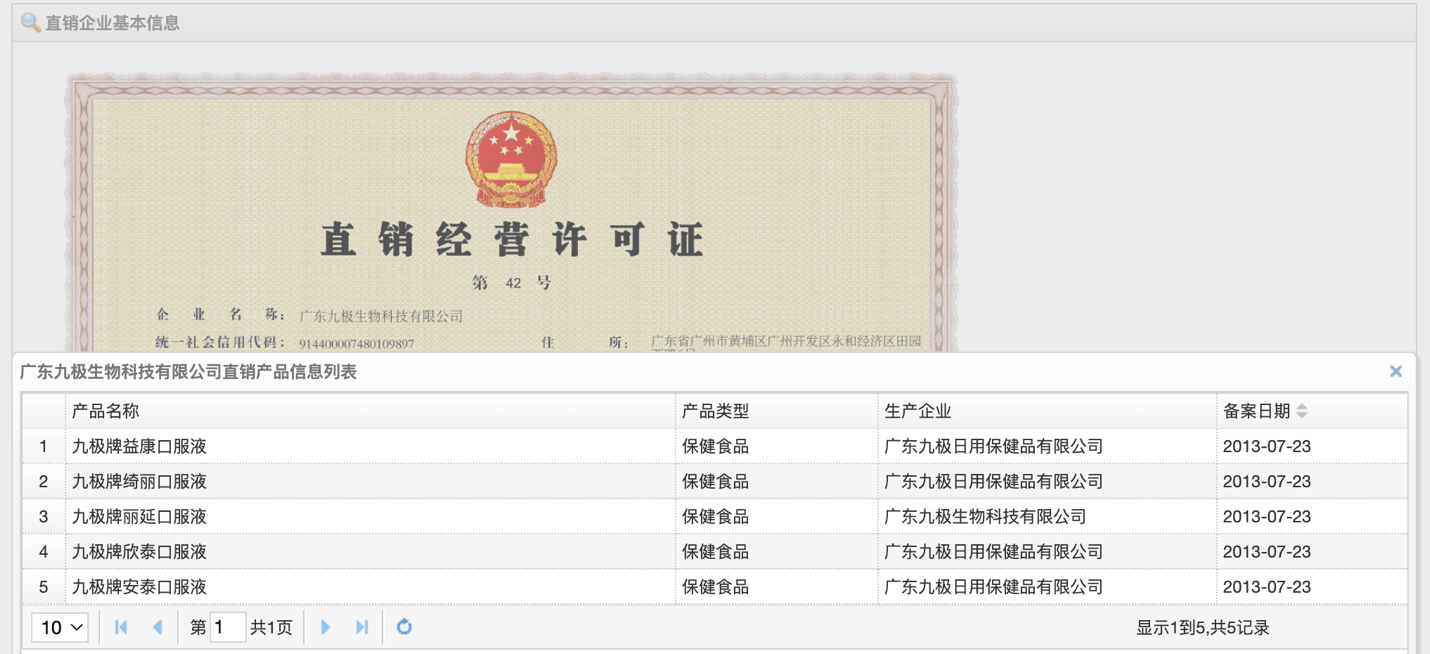Select row 九极牌丽延口服液
Viewport: 1430px width, 654px height.
pos(715,516)
